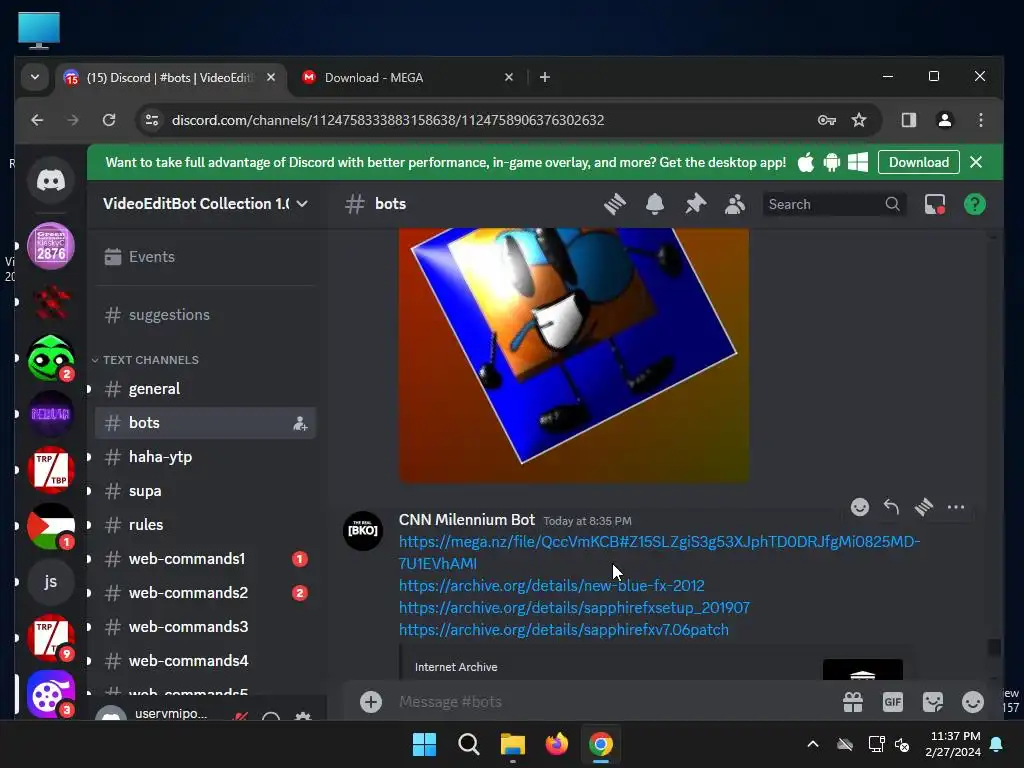This screenshot has width=1024, height=768.
Task: Show hidden tray icons chevron
Action: coord(812,744)
